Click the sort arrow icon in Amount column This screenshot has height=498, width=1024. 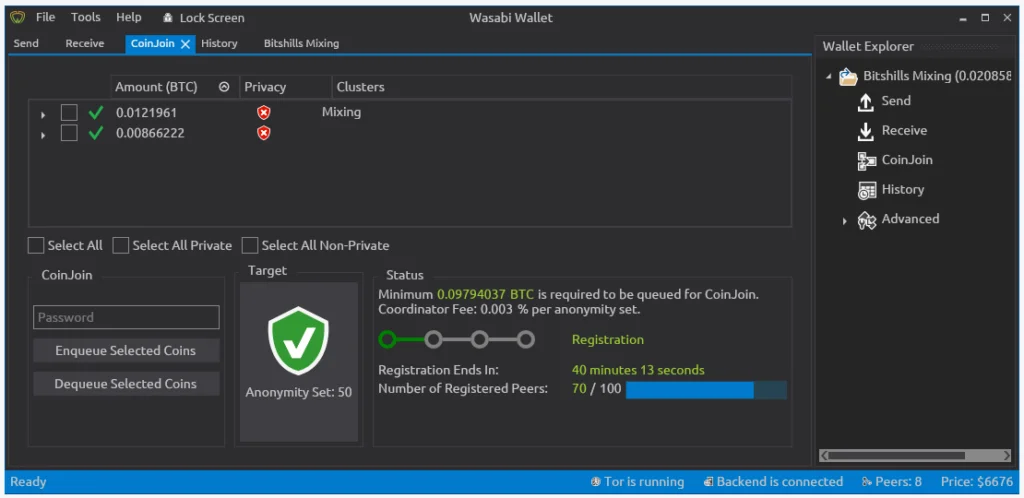click(x=224, y=87)
